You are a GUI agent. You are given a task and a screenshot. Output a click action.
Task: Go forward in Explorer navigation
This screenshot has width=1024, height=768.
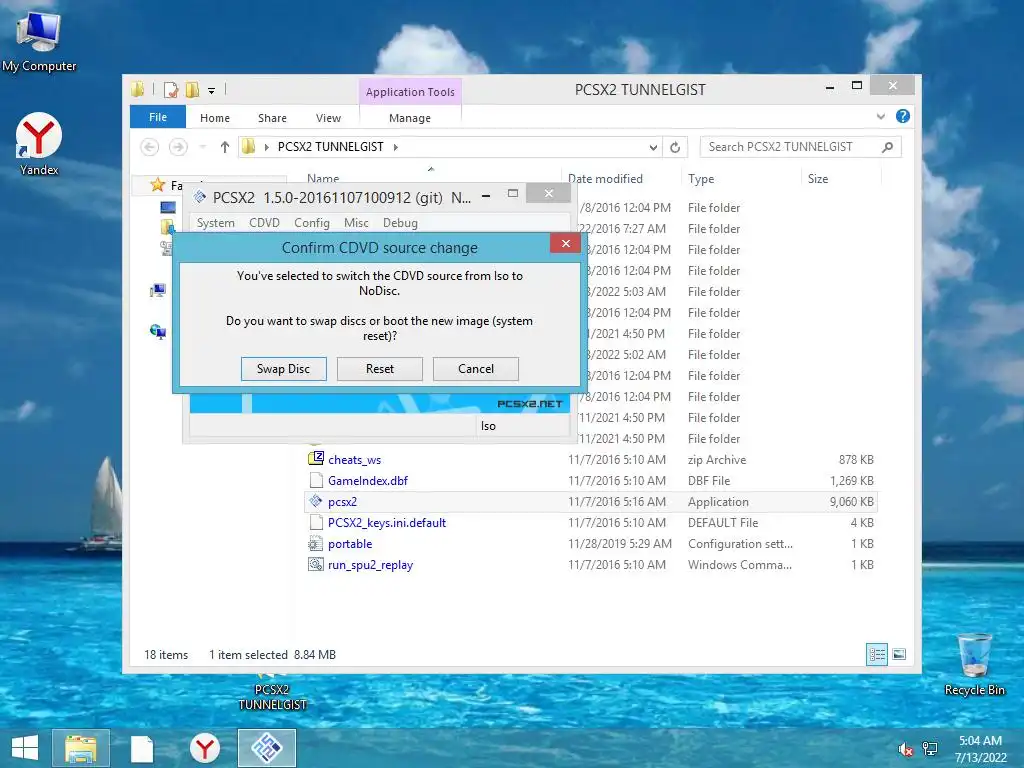(x=178, y=147)
